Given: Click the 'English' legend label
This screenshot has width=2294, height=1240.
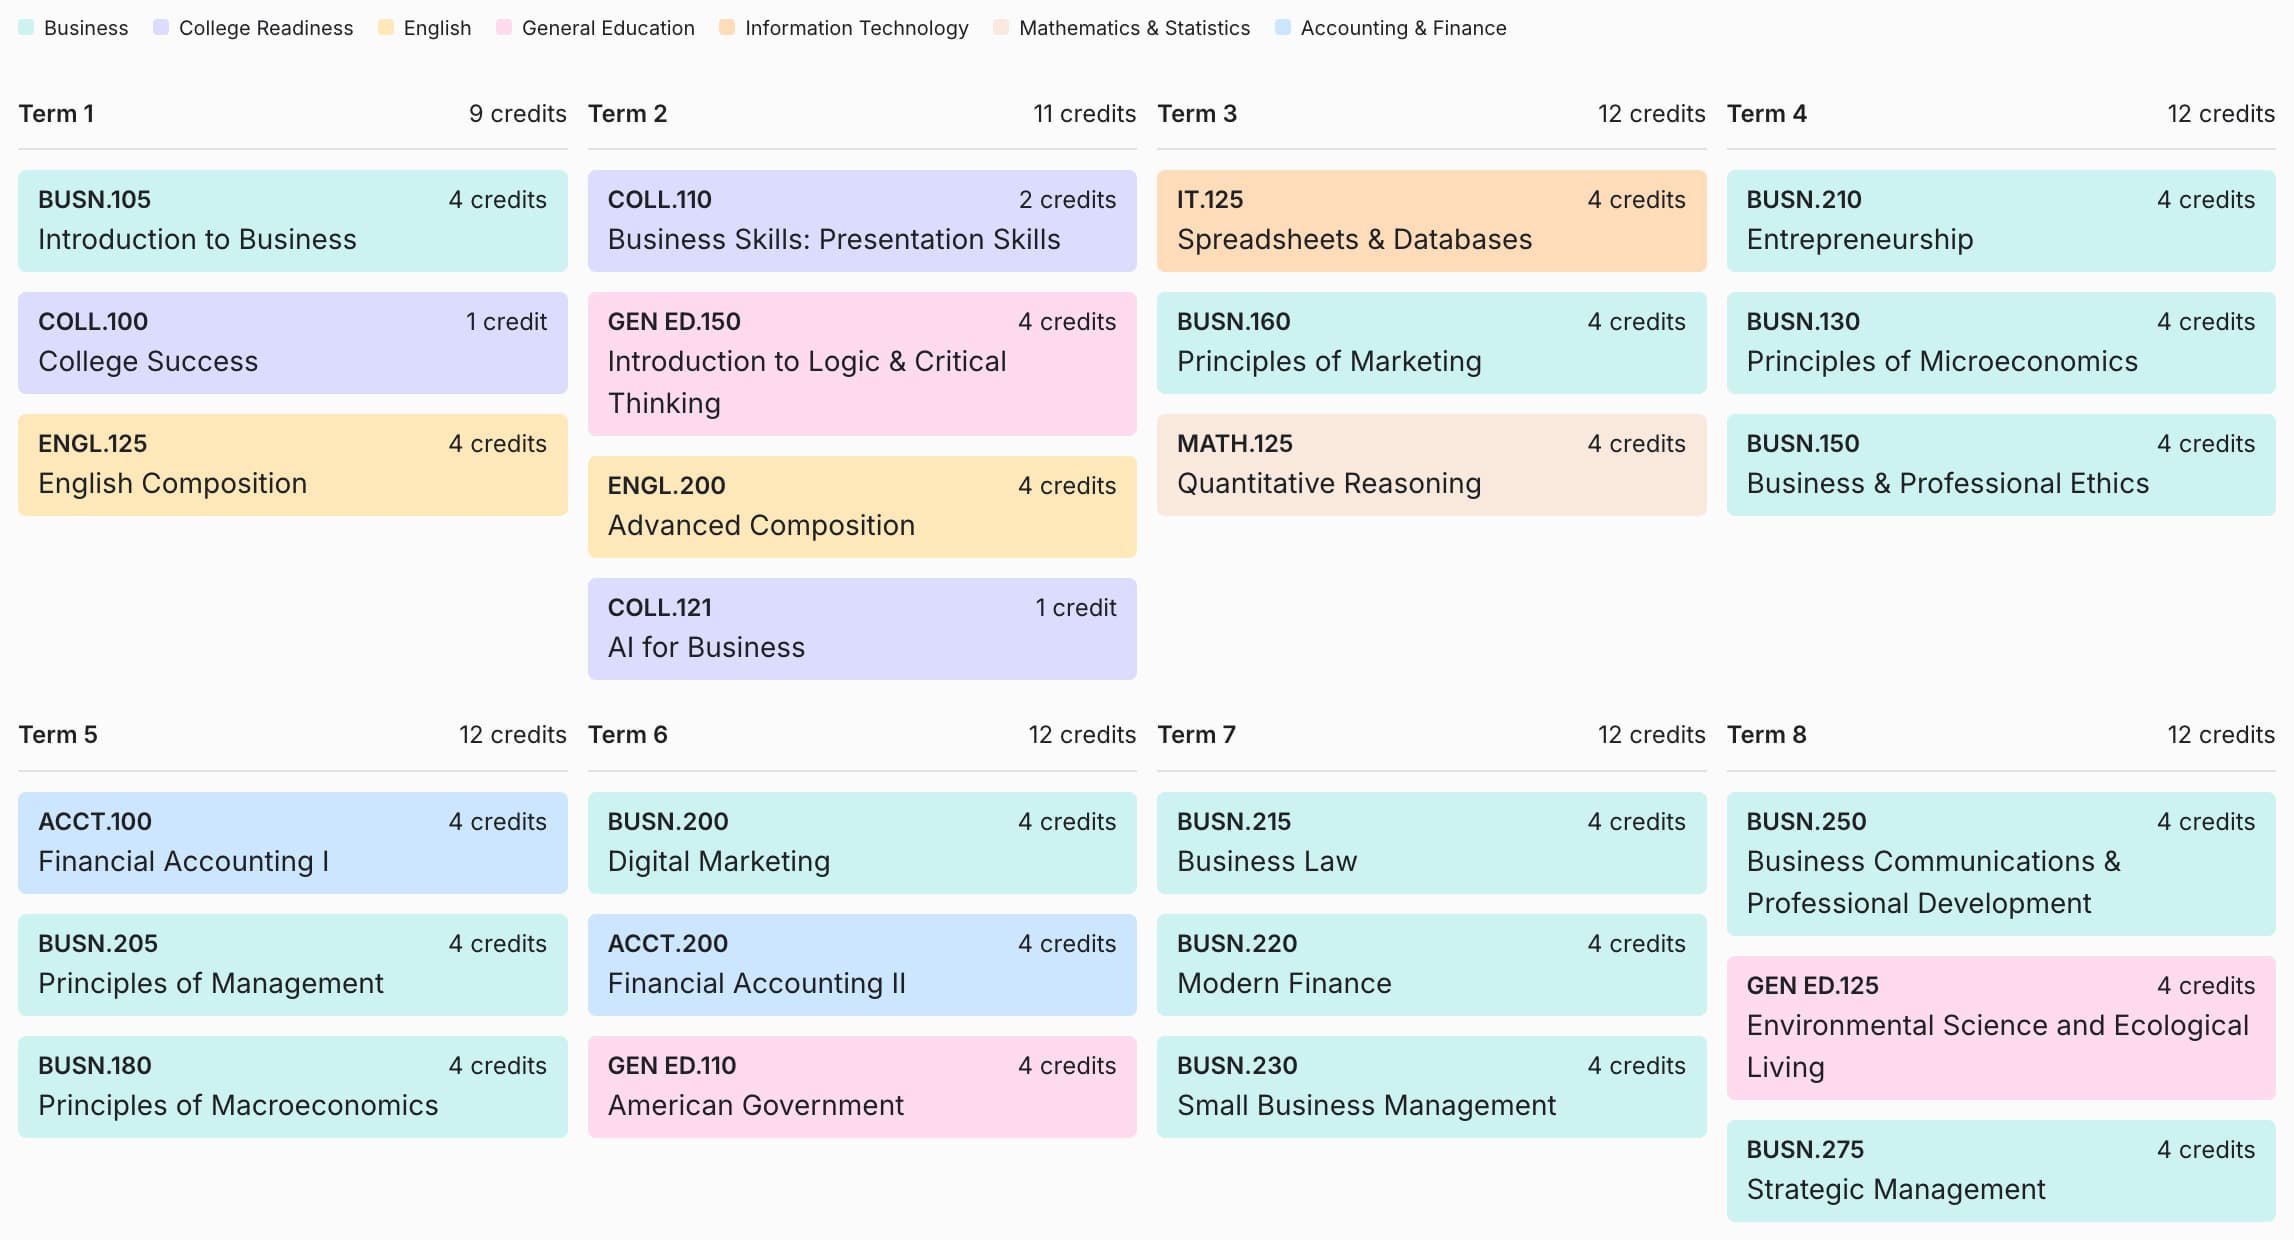Looking at the screenshot, I should (x=437, y=28).
